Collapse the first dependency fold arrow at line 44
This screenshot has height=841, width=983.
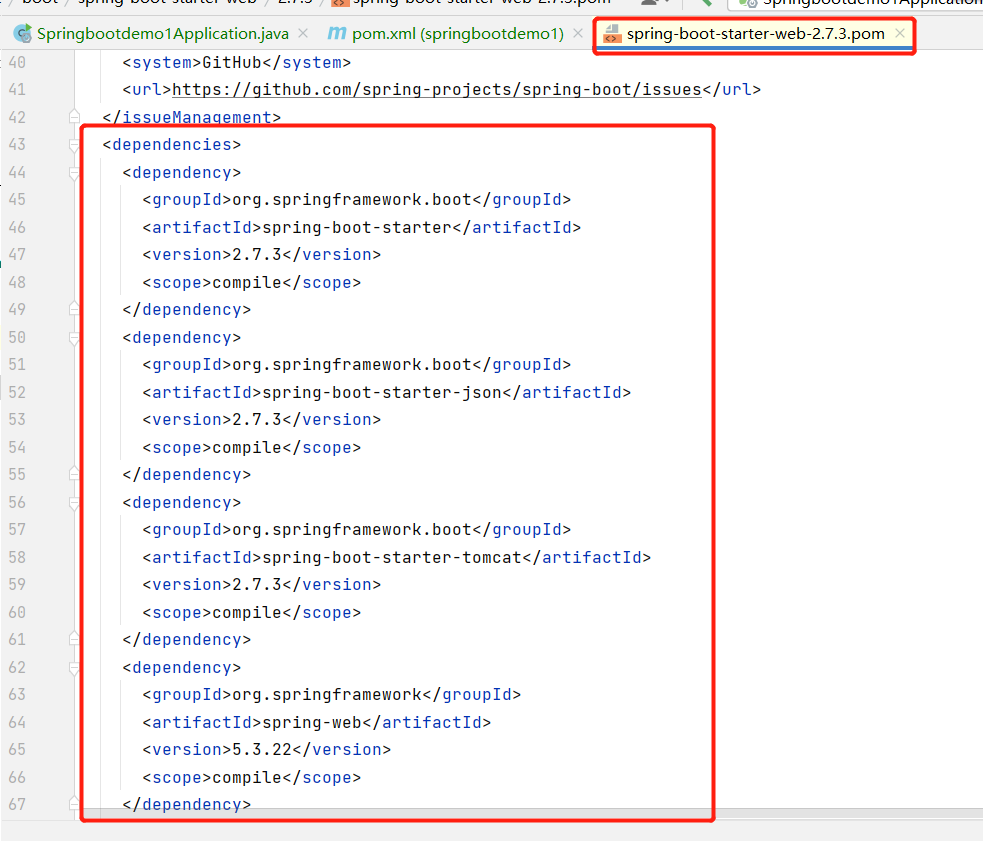(x=75, y=172)
